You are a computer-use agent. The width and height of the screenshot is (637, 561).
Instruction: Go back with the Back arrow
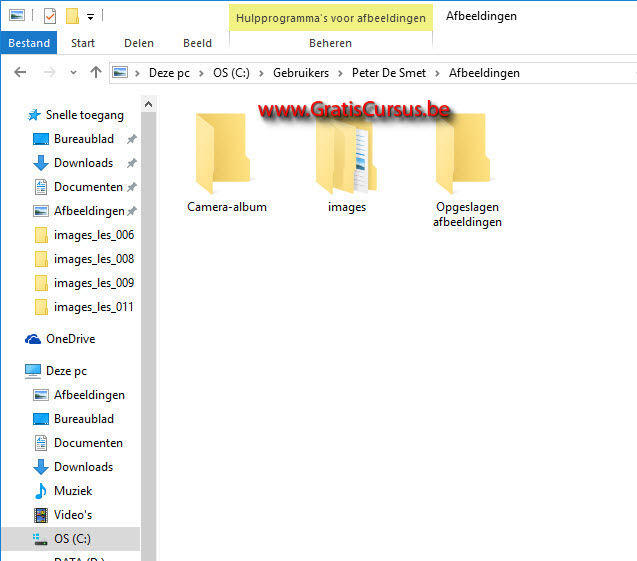(20, 73)
